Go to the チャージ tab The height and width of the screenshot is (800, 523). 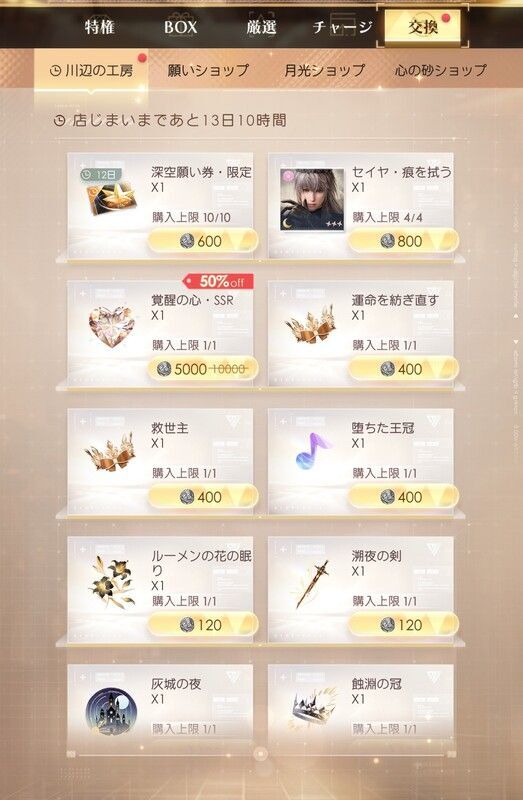pos(342,27)
